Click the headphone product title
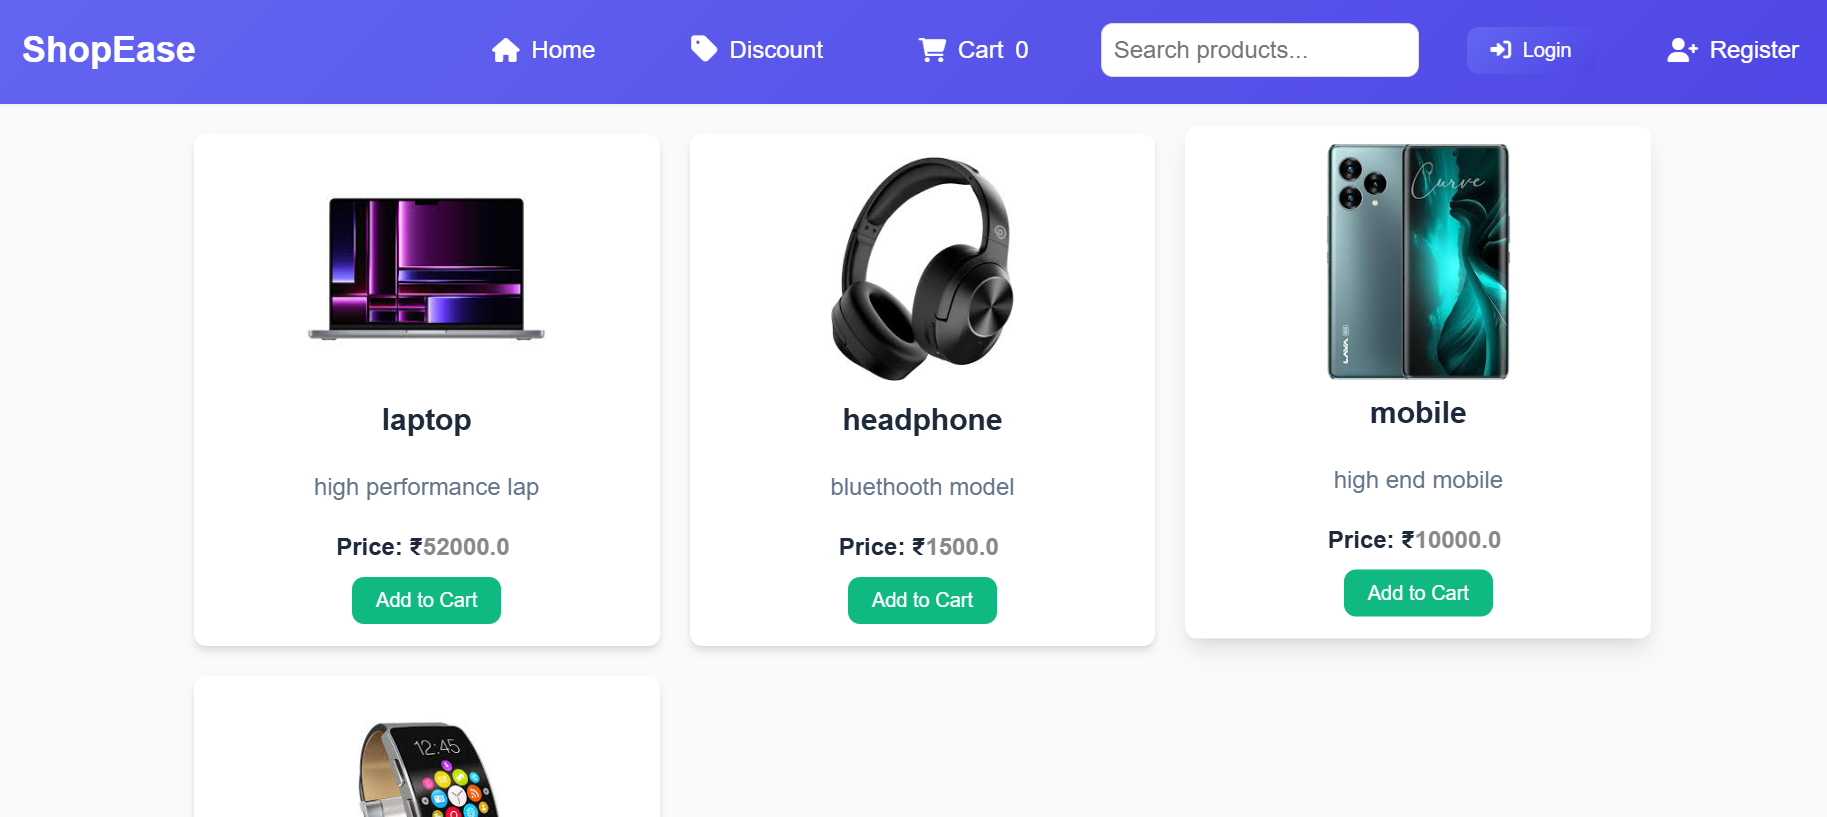 coord(922,420)
